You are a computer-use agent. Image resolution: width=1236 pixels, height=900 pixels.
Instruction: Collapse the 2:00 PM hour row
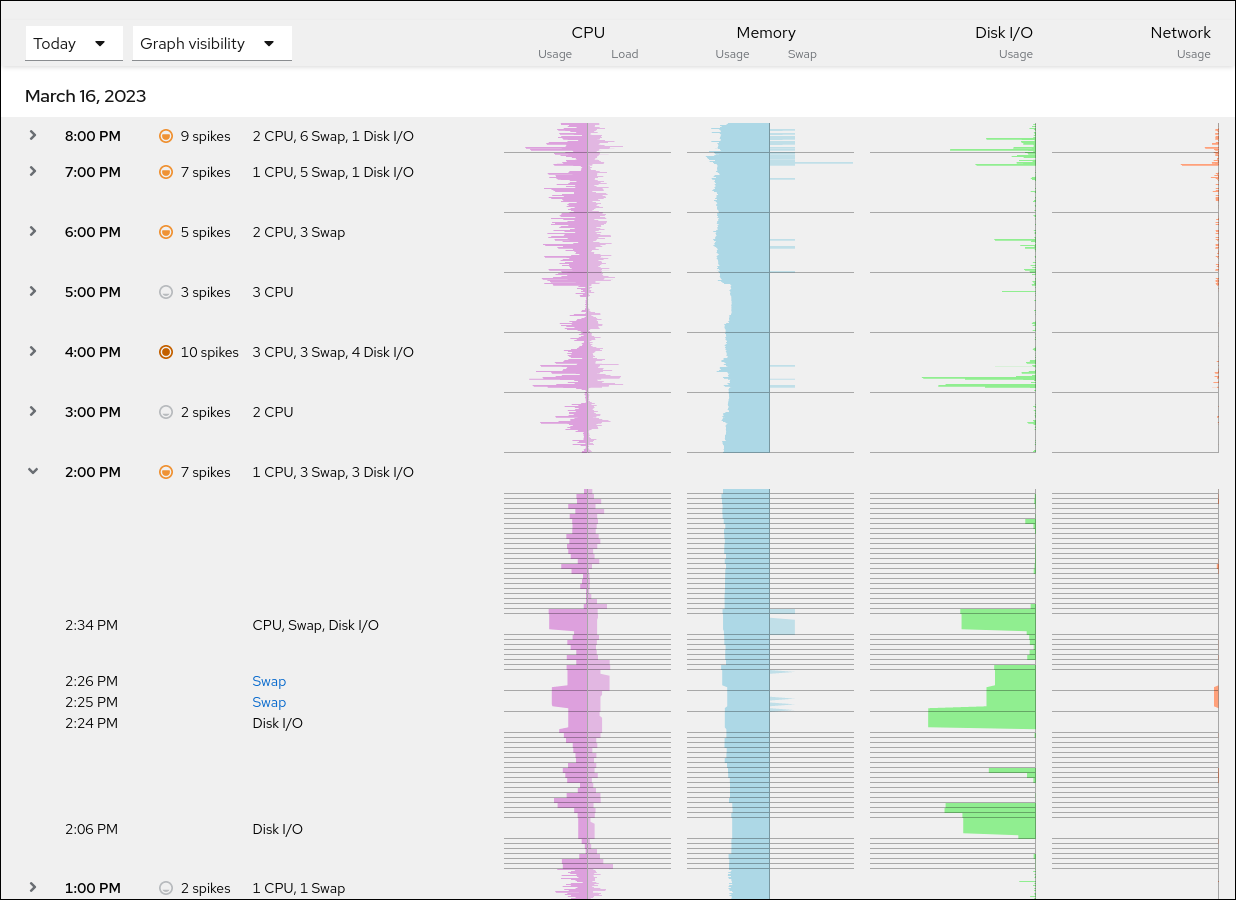pos(33,471)
